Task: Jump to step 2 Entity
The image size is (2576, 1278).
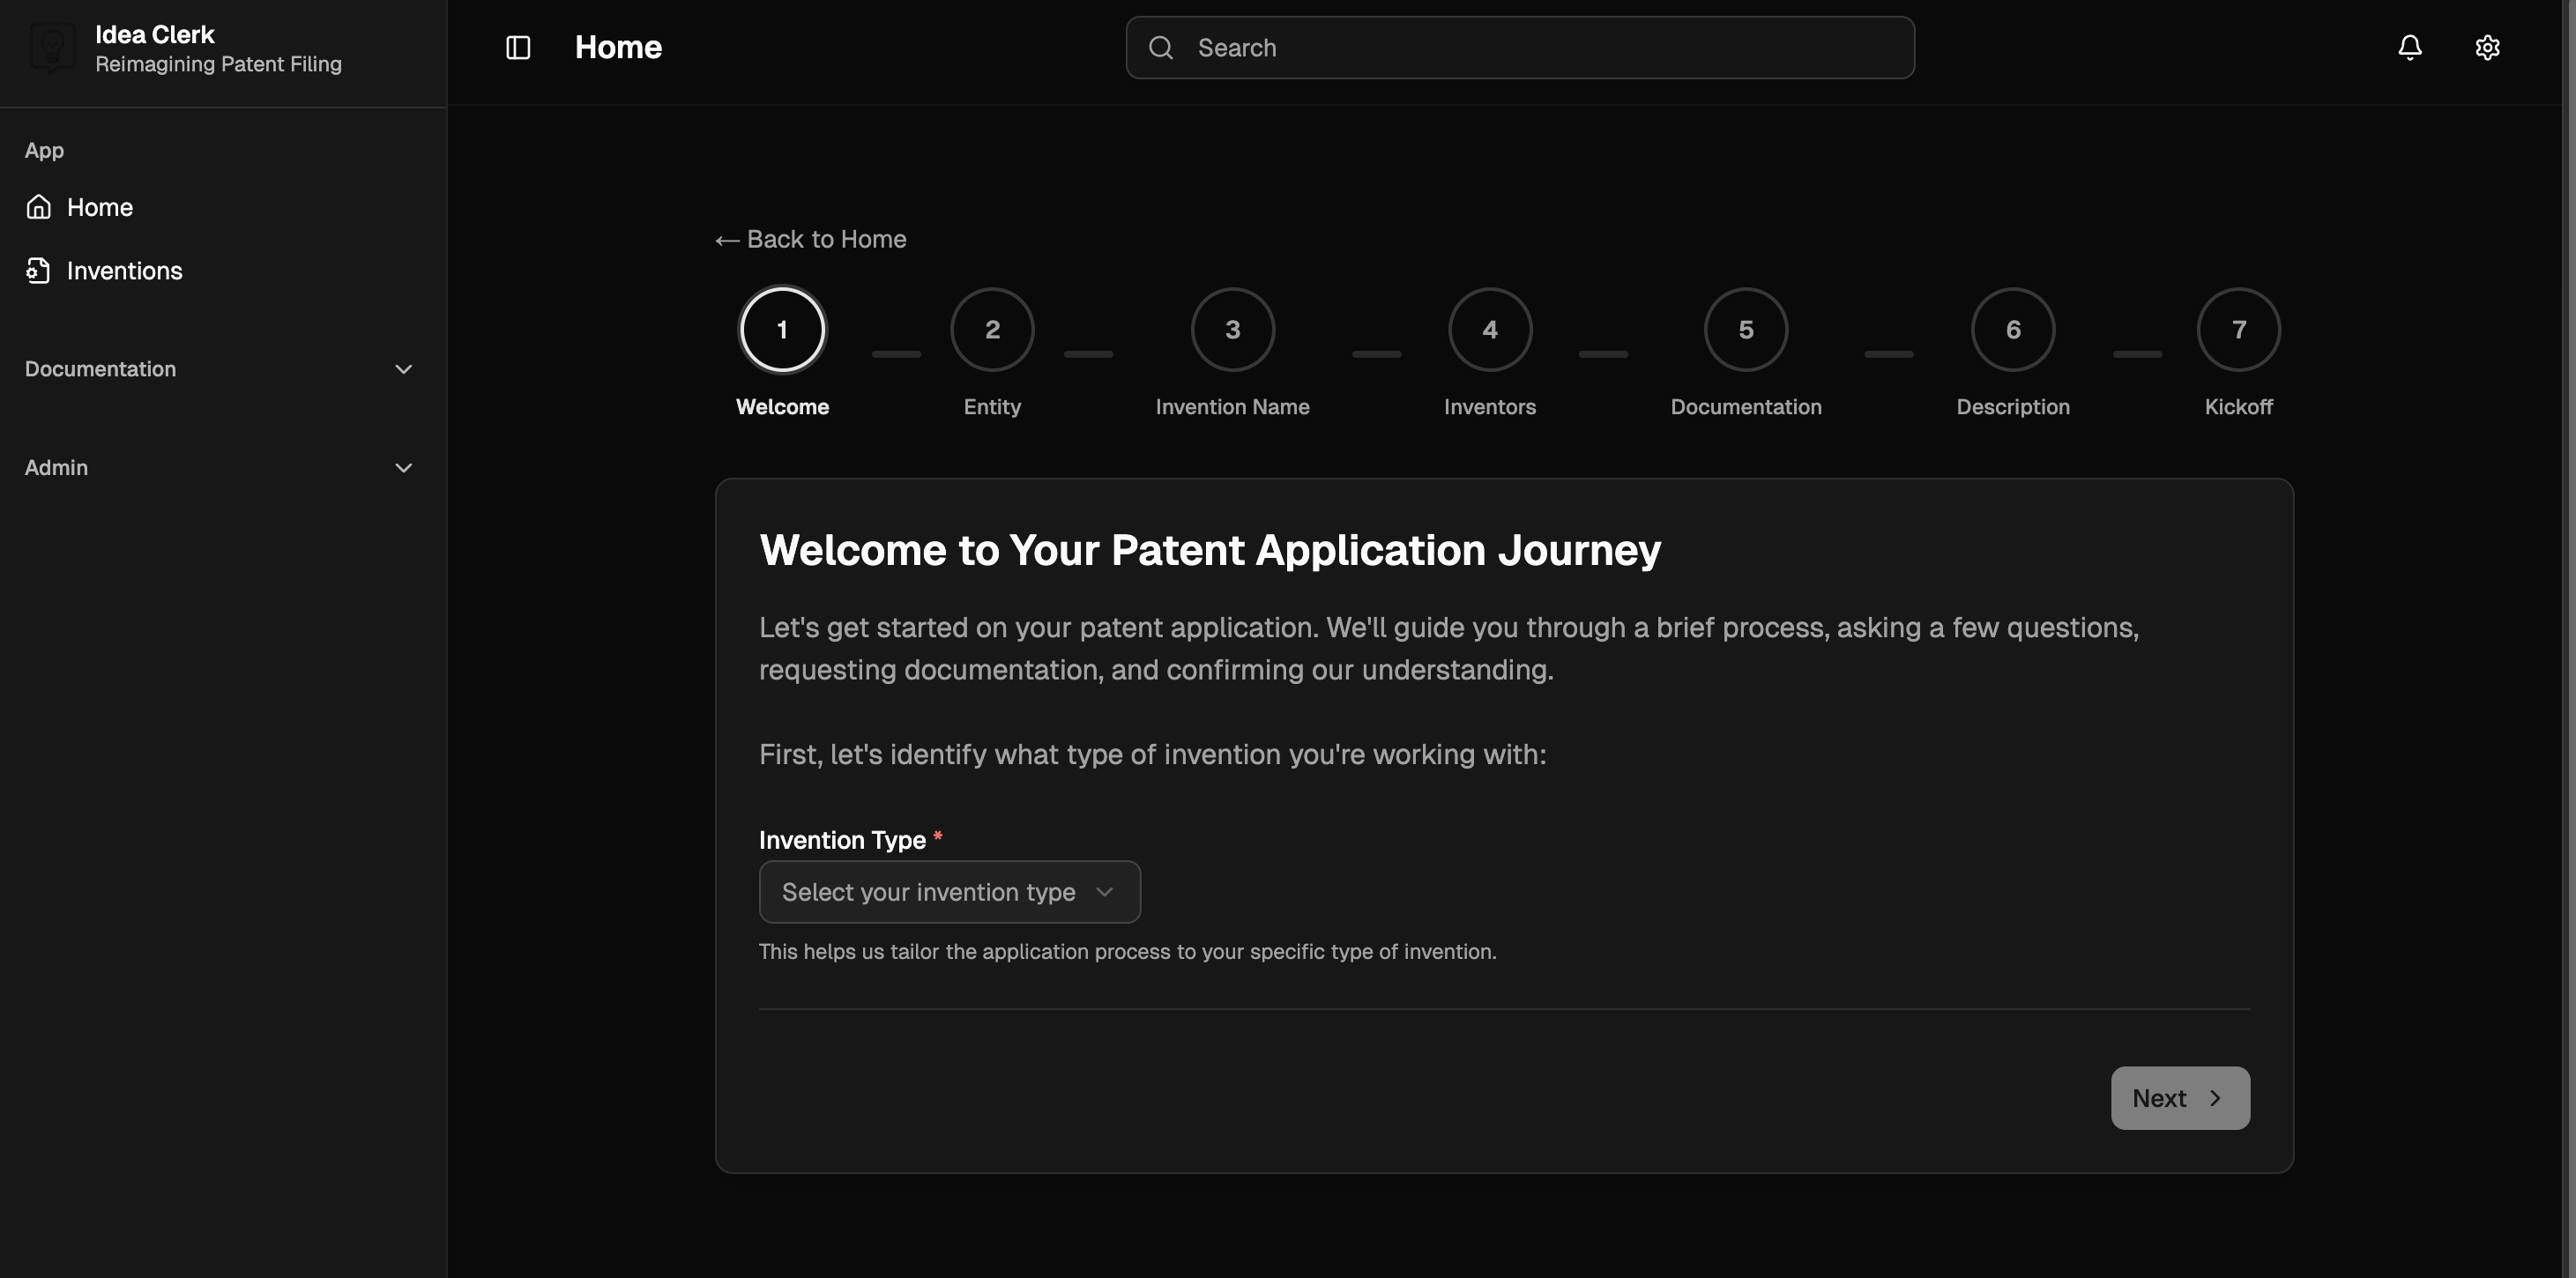Action: click(x=992, y=330)
